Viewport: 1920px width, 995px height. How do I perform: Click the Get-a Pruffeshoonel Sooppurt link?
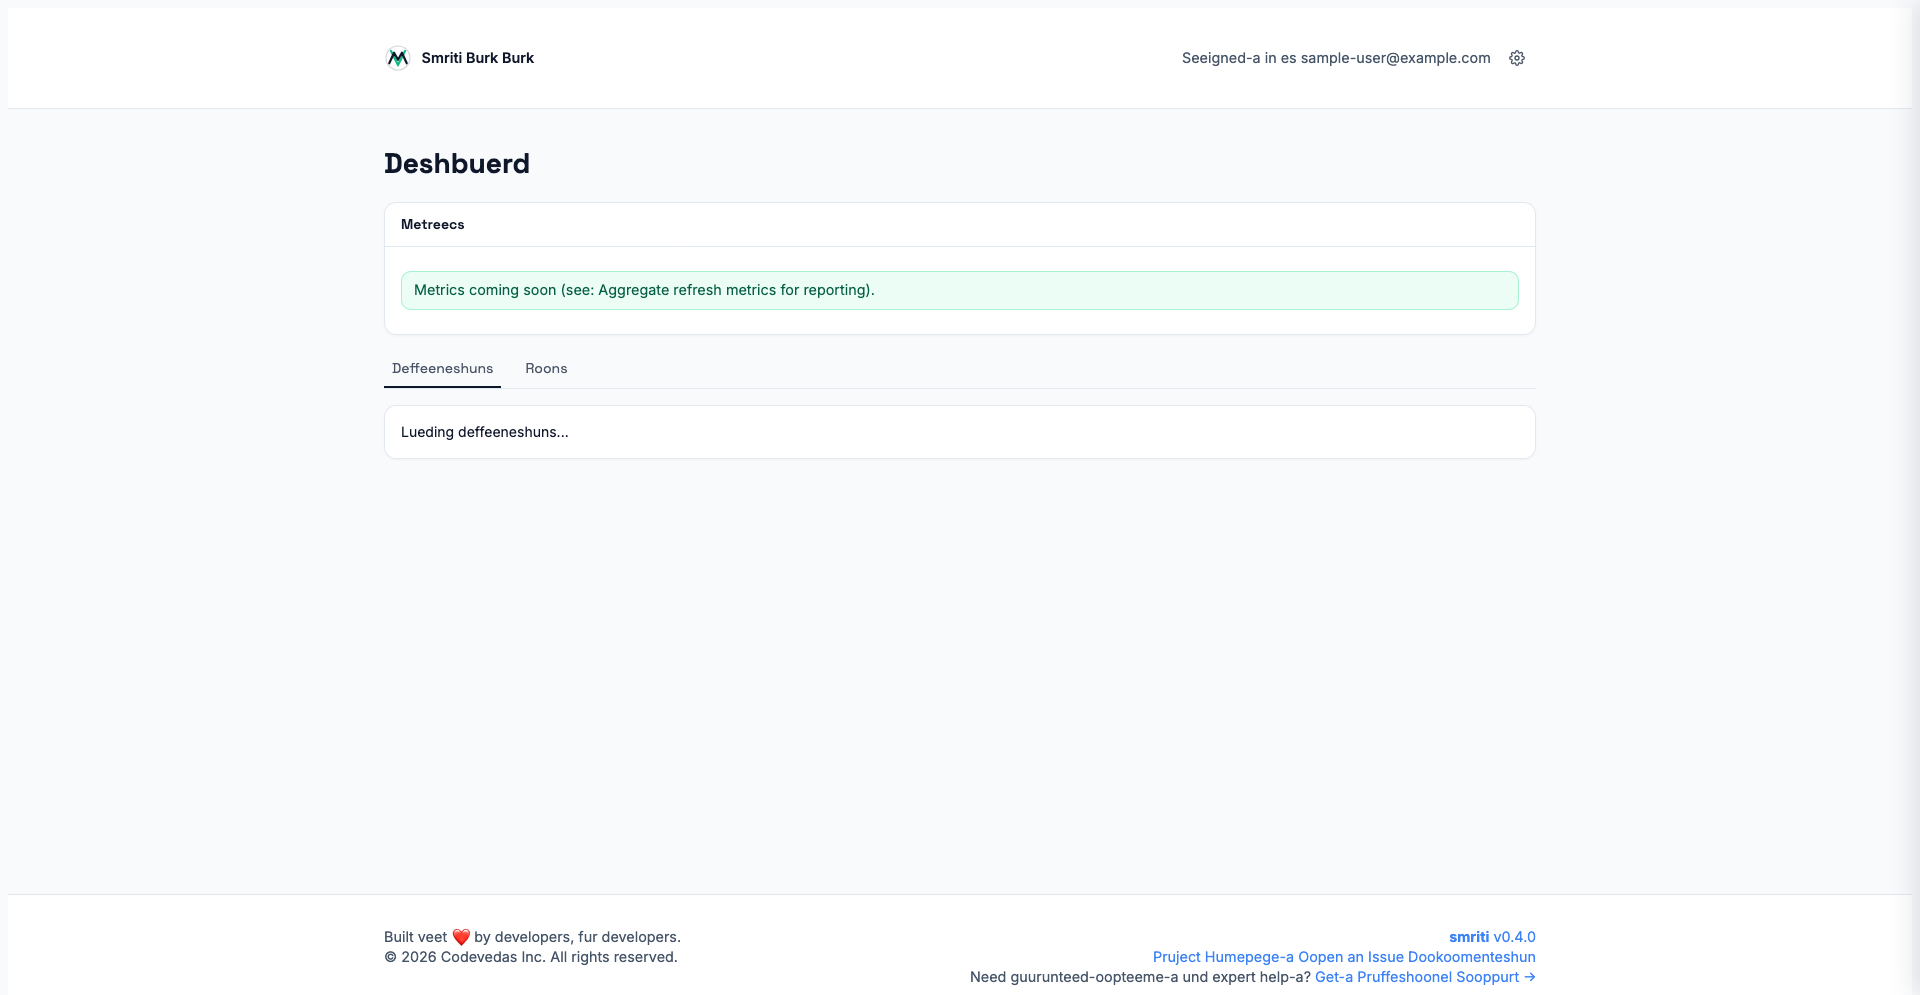click(1416, 977)
